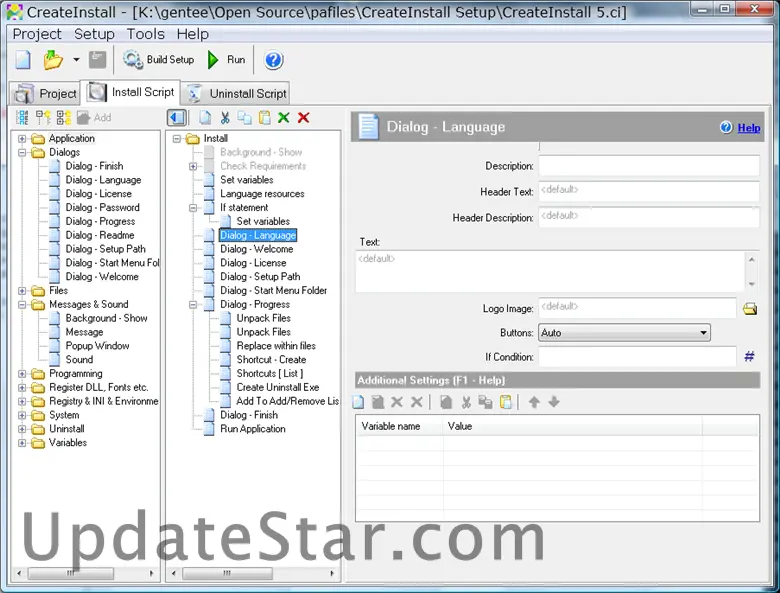780x593 pixels.
Task: Open the recent projects dropdown arrow
Action: click(76, 60)
